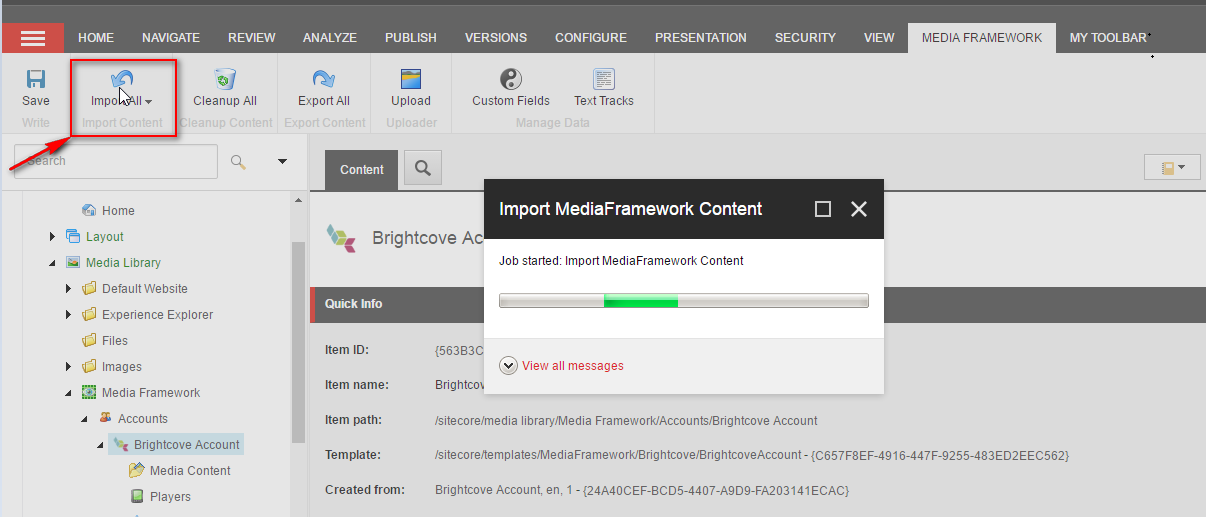Image resolution: width=1206 pixels, height=517 pixels.
Task: Click the Created from value text
Action: tap(642, 490)
